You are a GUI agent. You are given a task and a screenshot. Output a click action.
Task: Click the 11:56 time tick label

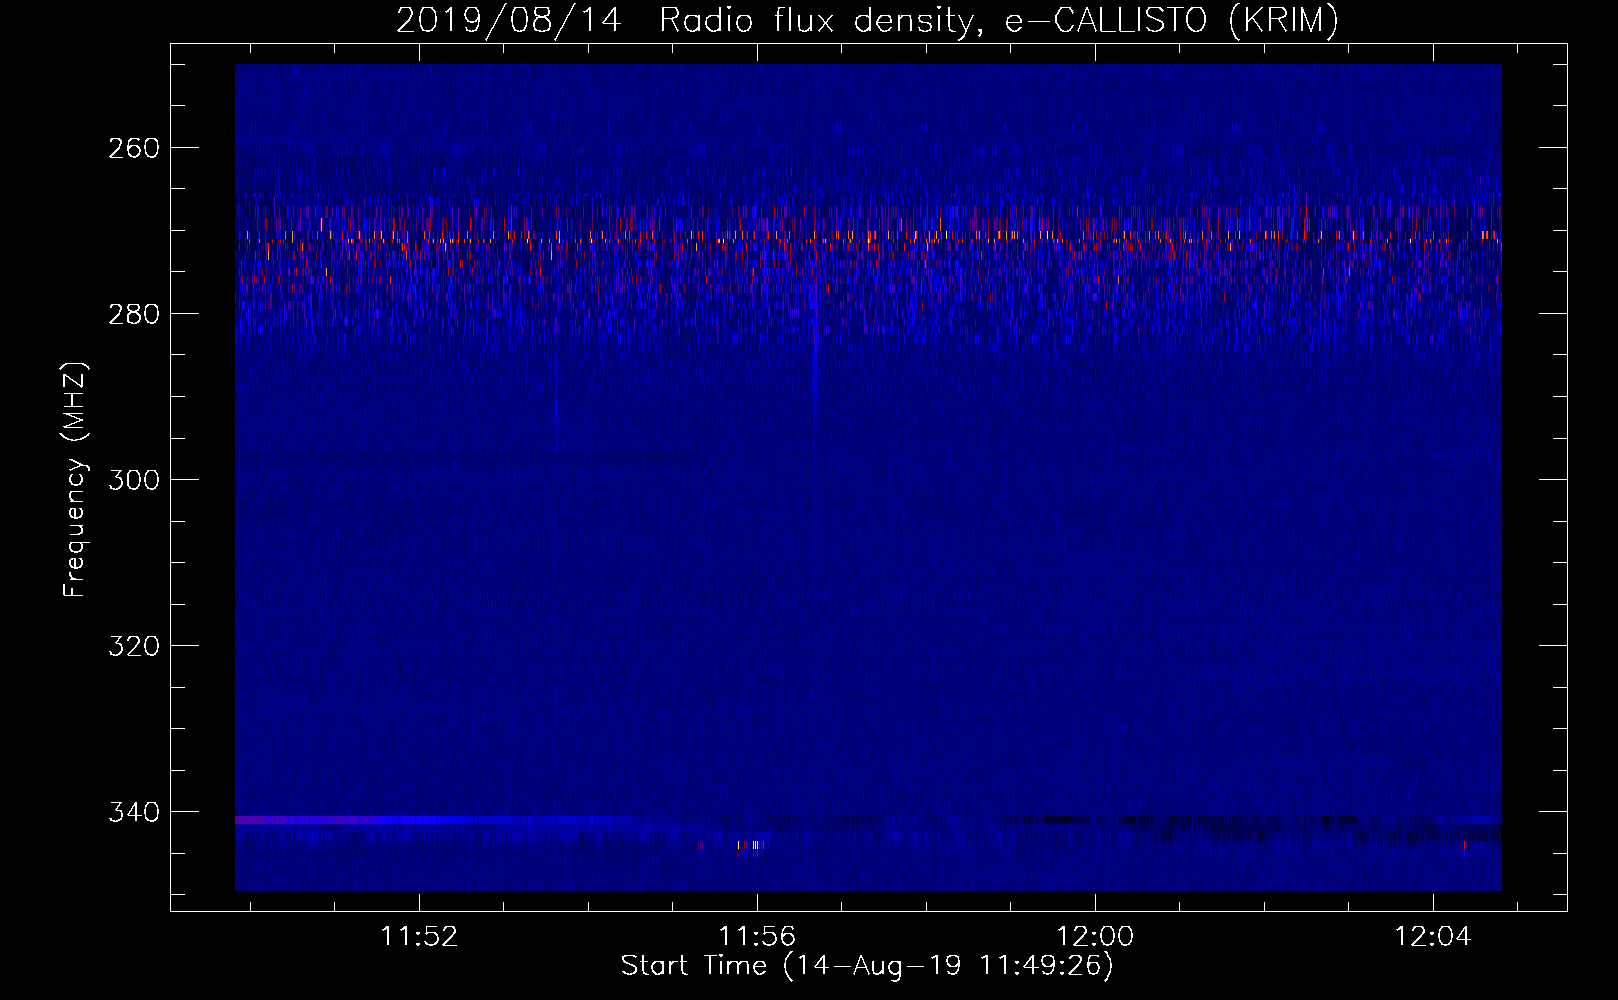(x=757, y=937)
